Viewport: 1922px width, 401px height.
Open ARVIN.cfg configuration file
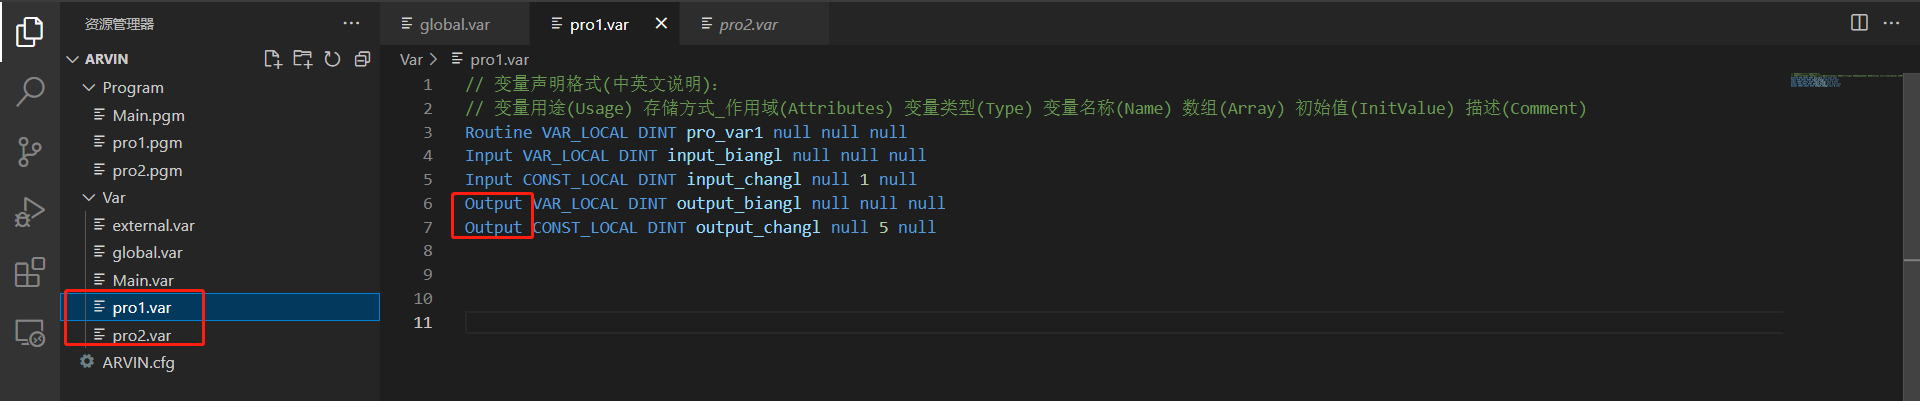coord(138,362)
